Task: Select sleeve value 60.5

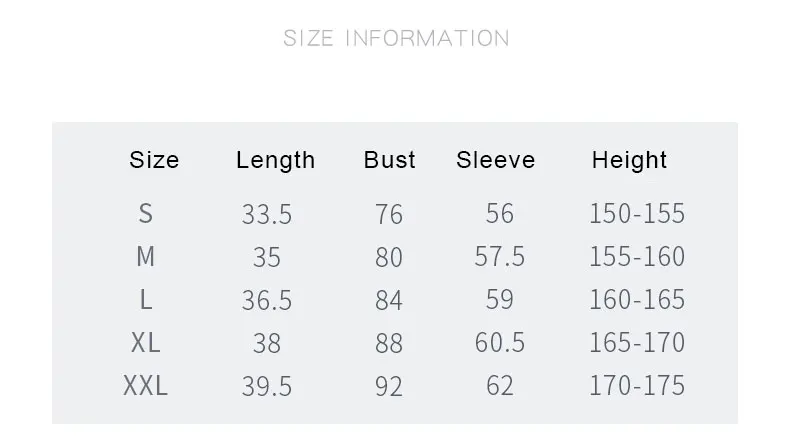Action: click(x=499, y=343)
